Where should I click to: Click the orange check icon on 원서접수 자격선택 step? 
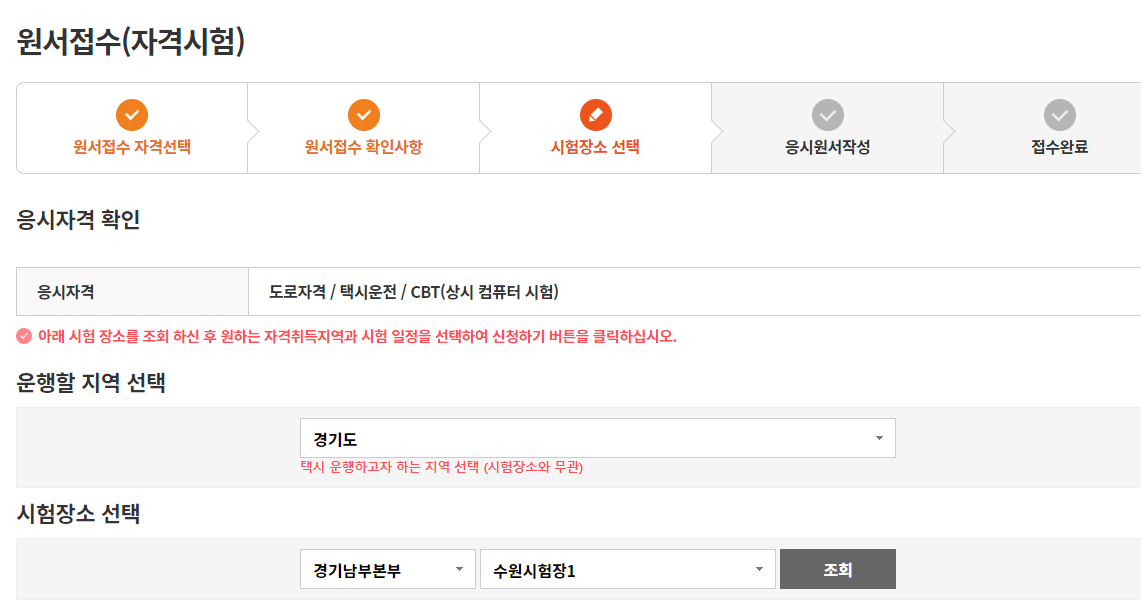(x=131, y=114)
